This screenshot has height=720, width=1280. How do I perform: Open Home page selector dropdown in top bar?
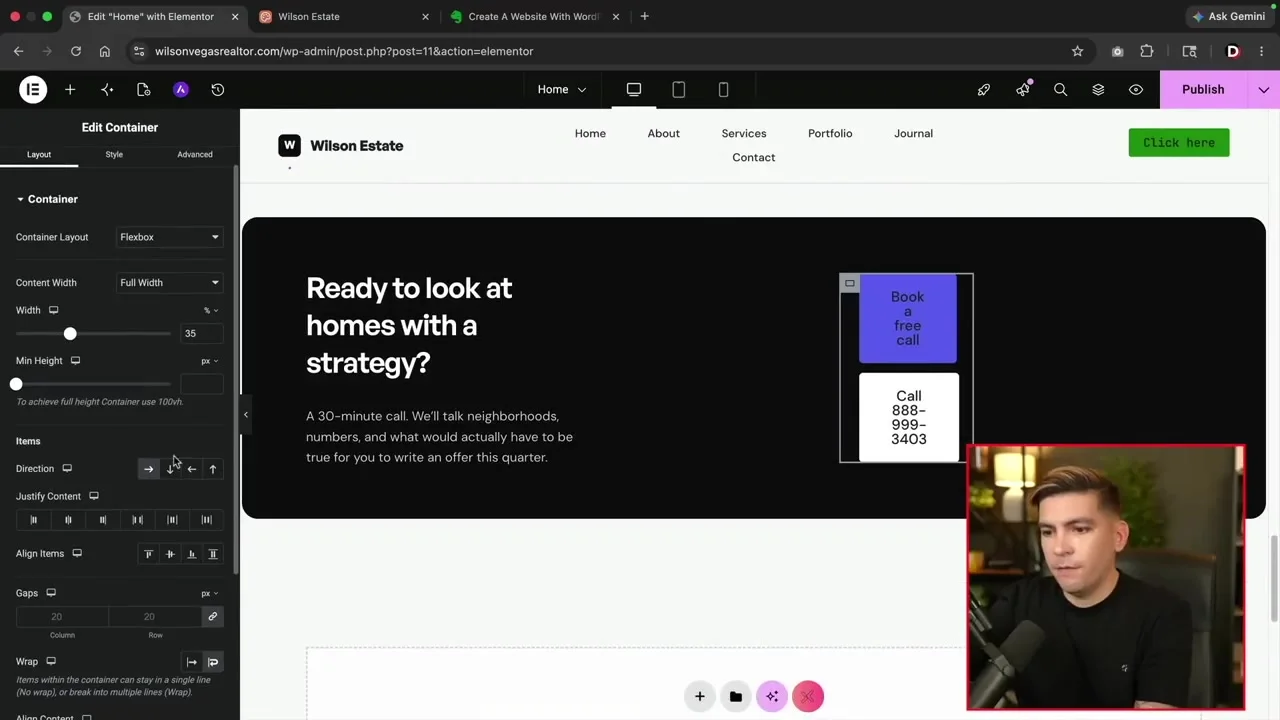(562, 90)
